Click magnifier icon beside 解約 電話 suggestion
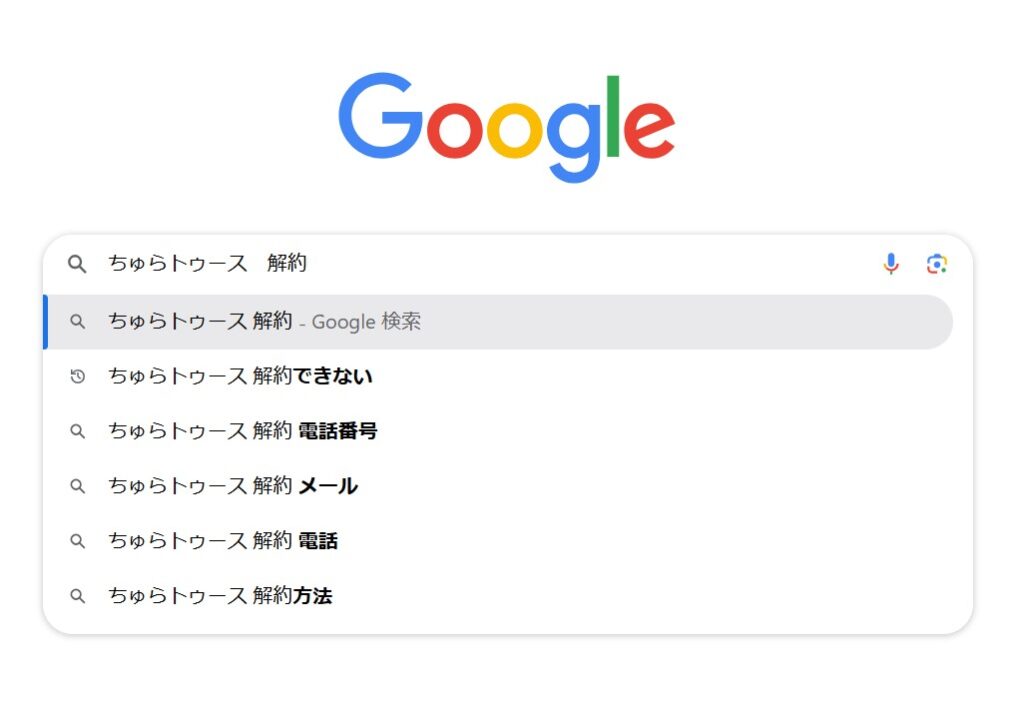The image size is (1024, 722). tap(78, 541)
